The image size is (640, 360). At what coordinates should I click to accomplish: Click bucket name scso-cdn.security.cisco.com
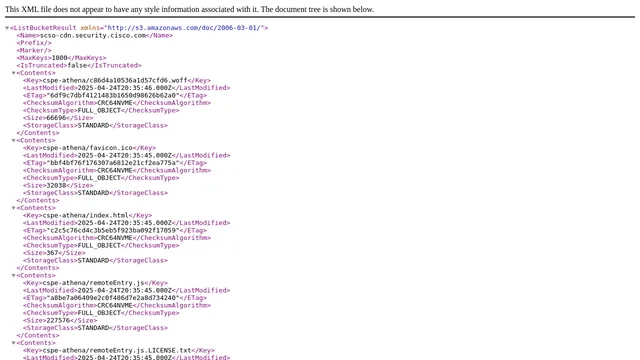[93, 36]
